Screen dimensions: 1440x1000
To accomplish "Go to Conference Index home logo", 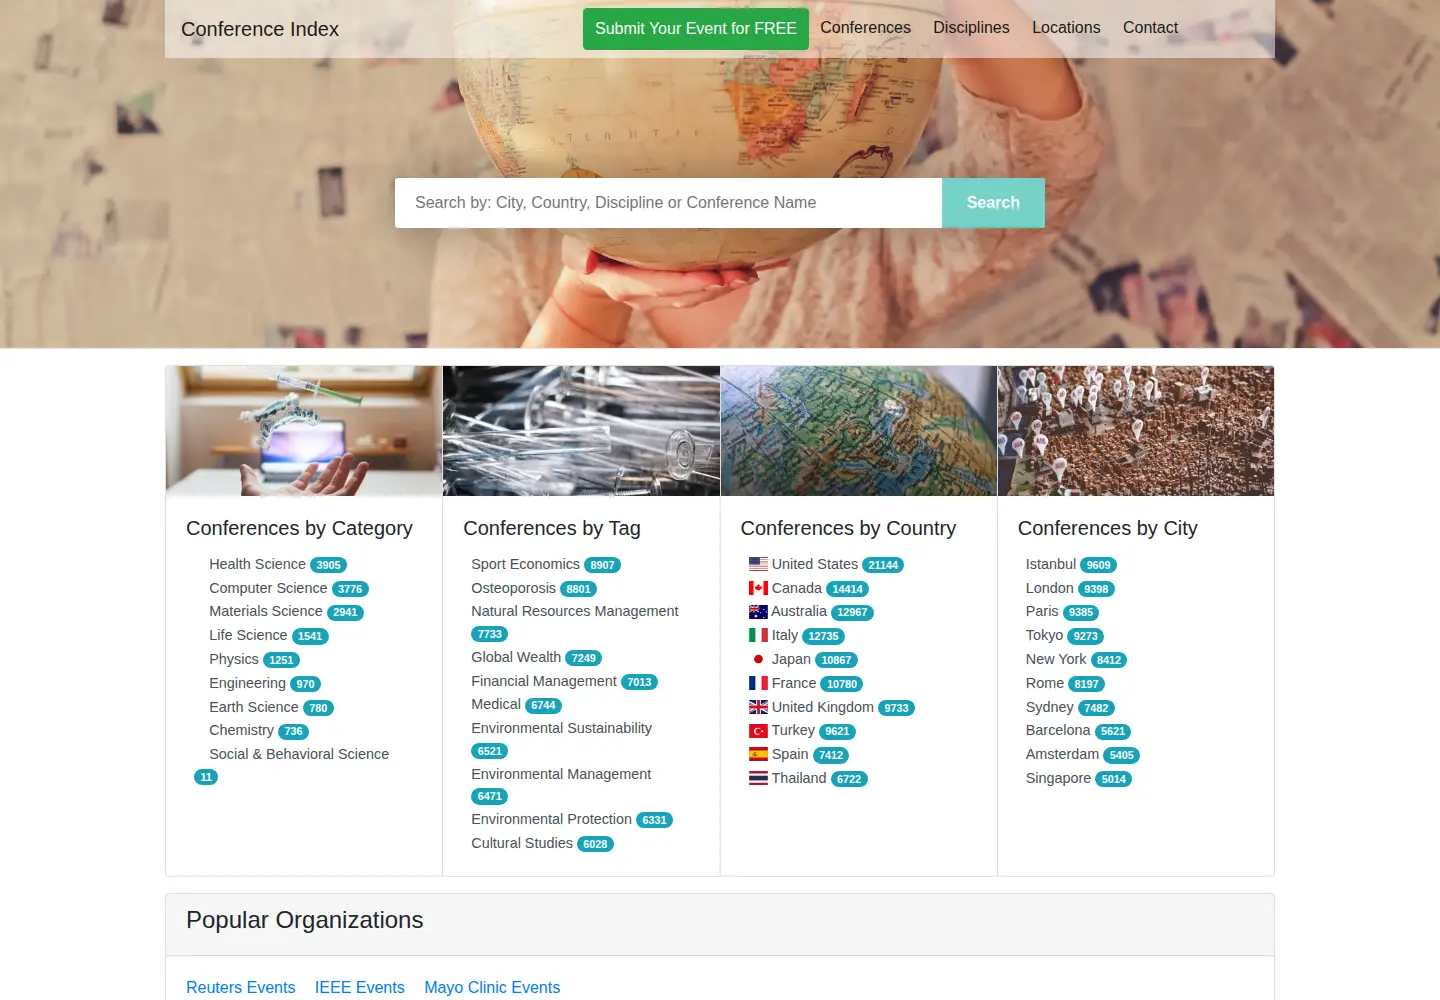I will 260,29.
